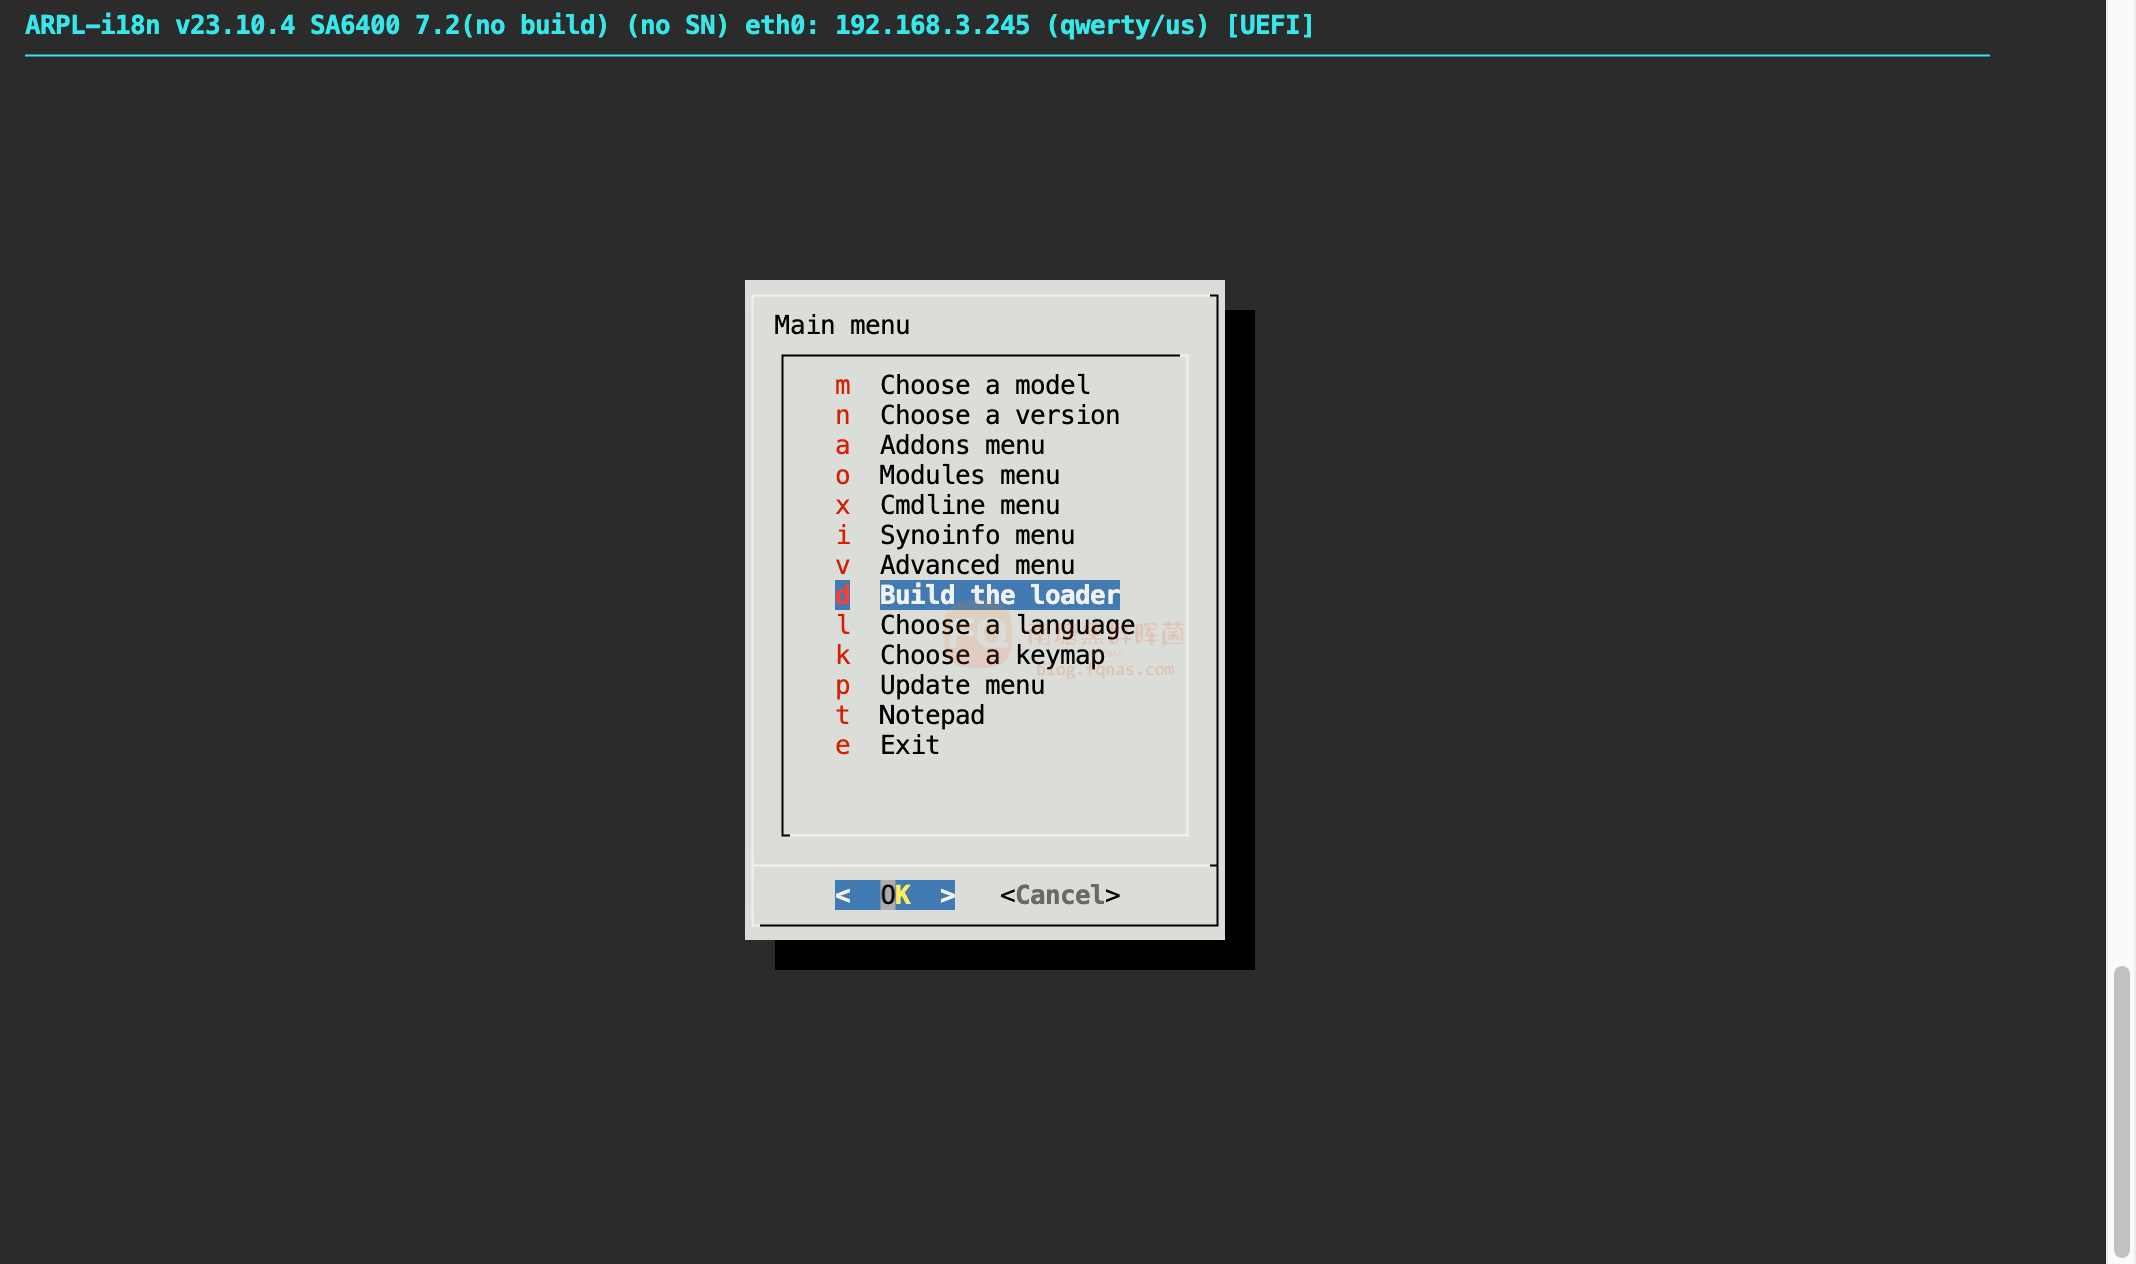Open Notepad from main menu
This screenshot has width=2136, height=1264.
tap(931, 713)
